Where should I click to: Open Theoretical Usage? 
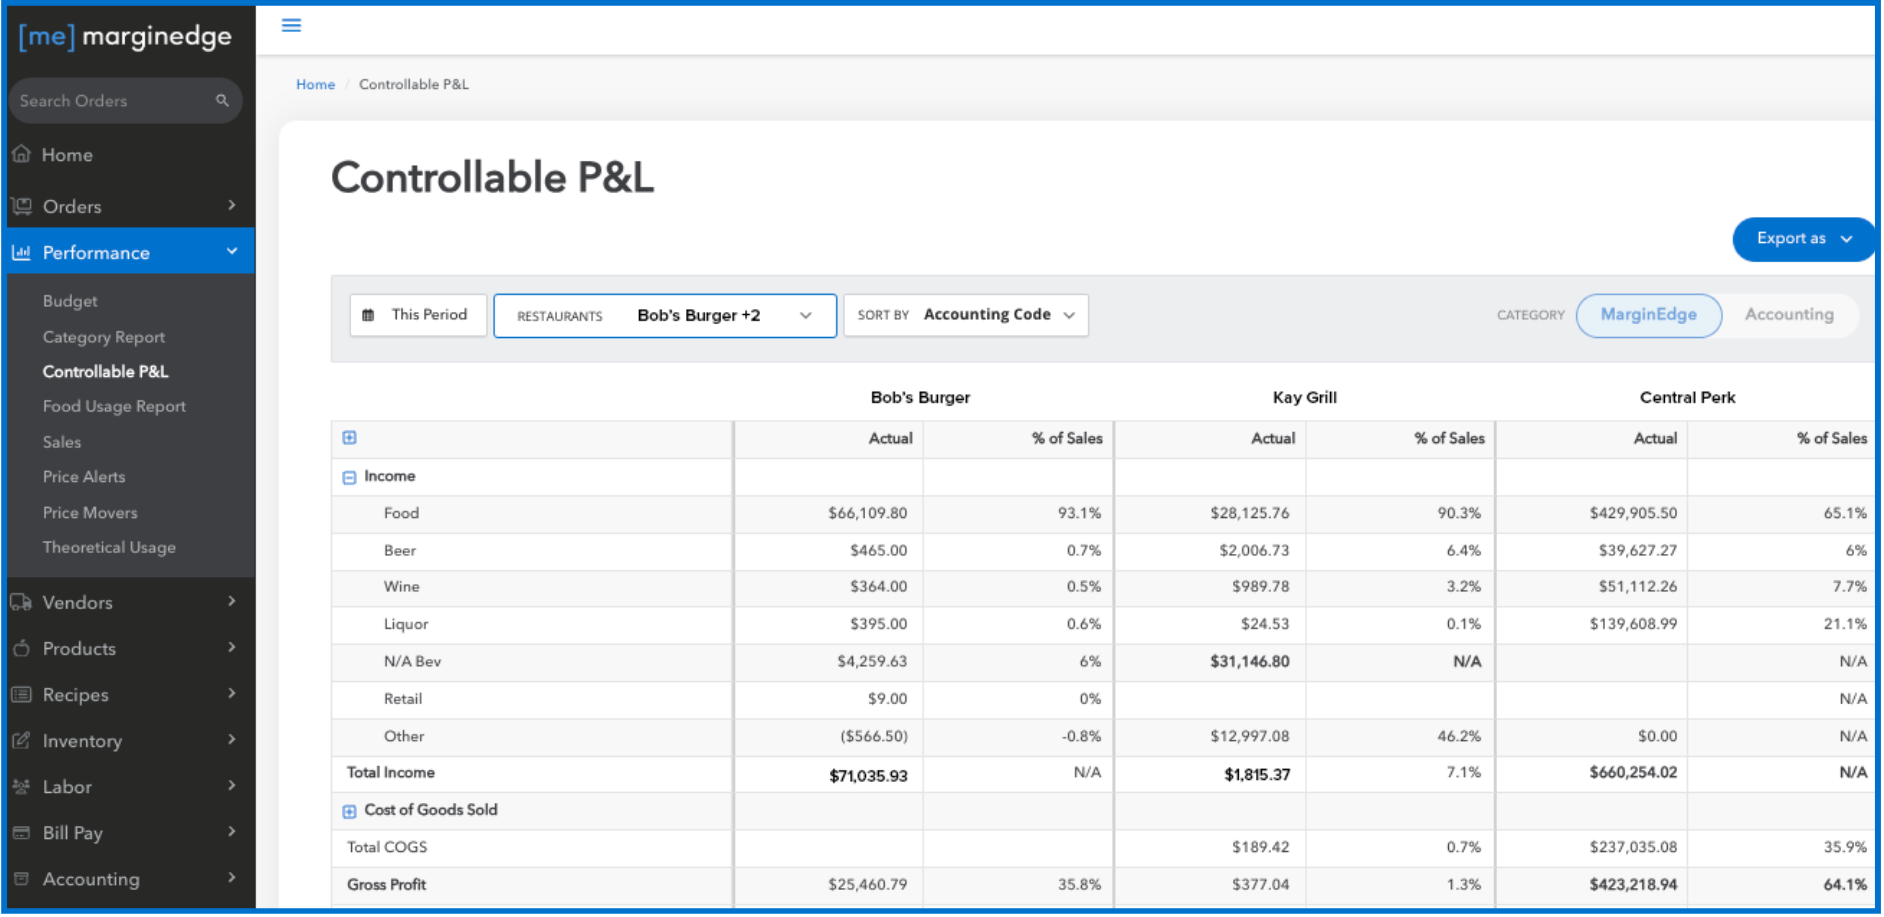point(109,548)
